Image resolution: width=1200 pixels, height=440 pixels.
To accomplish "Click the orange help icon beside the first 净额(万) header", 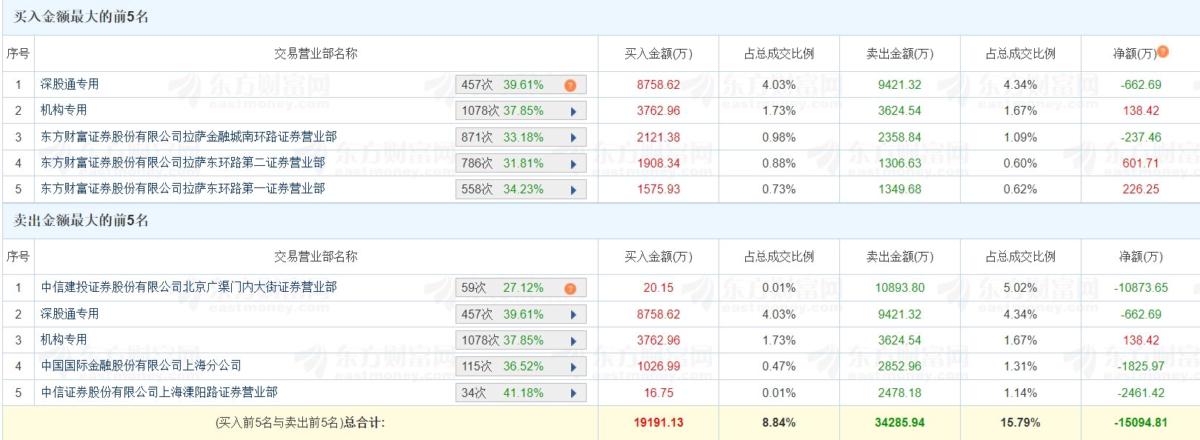I will 1163,52.
